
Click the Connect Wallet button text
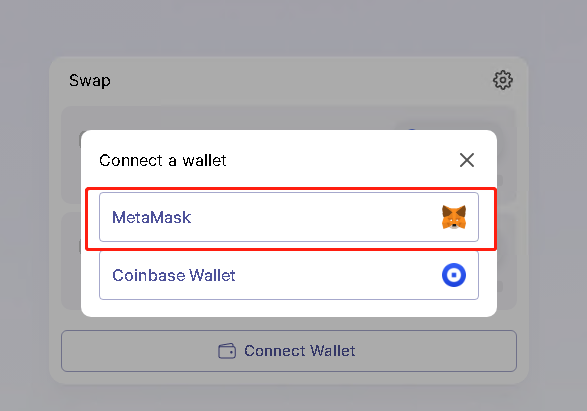coord(299,351)
